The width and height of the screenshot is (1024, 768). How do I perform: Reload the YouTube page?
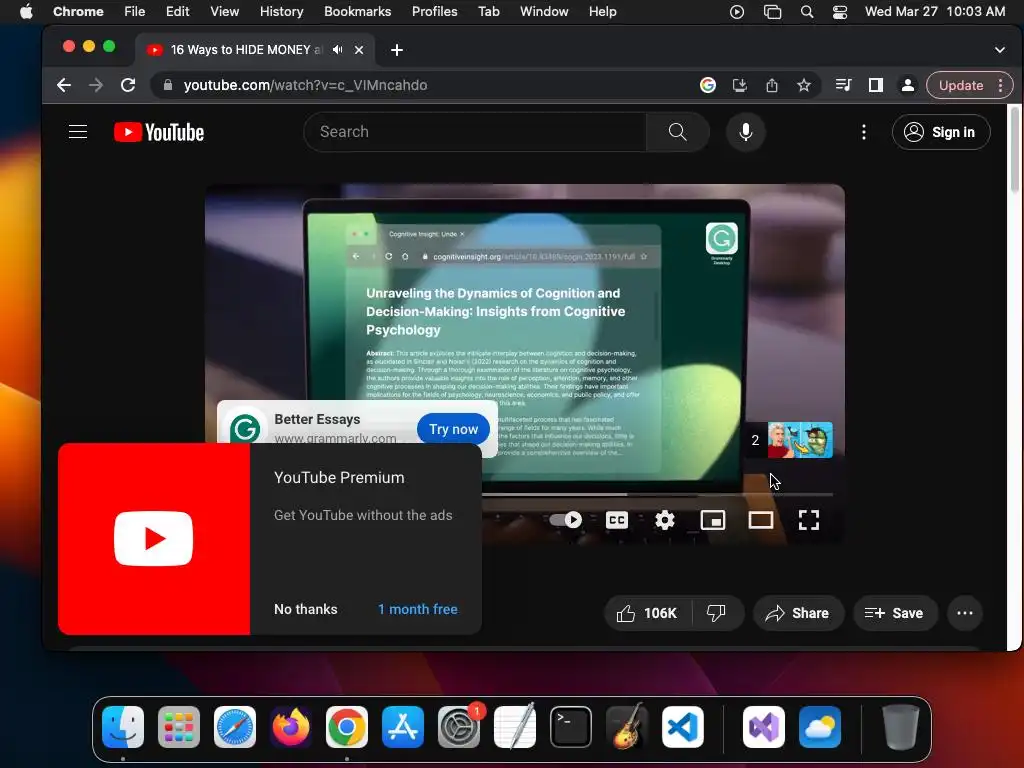[128, 85]
